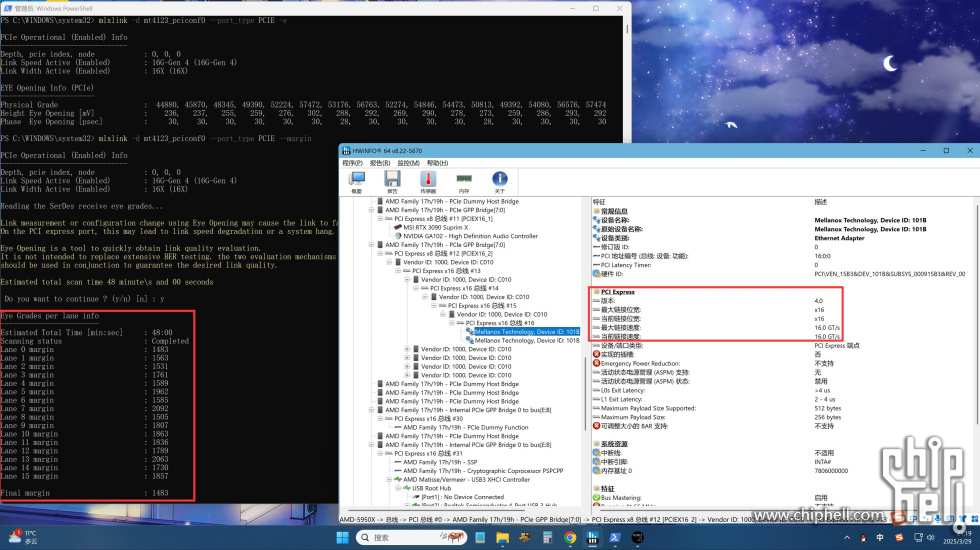980x550 pixels.
Task: Click the Emergency Power Reduction row
Action: (x=714, y=364)
